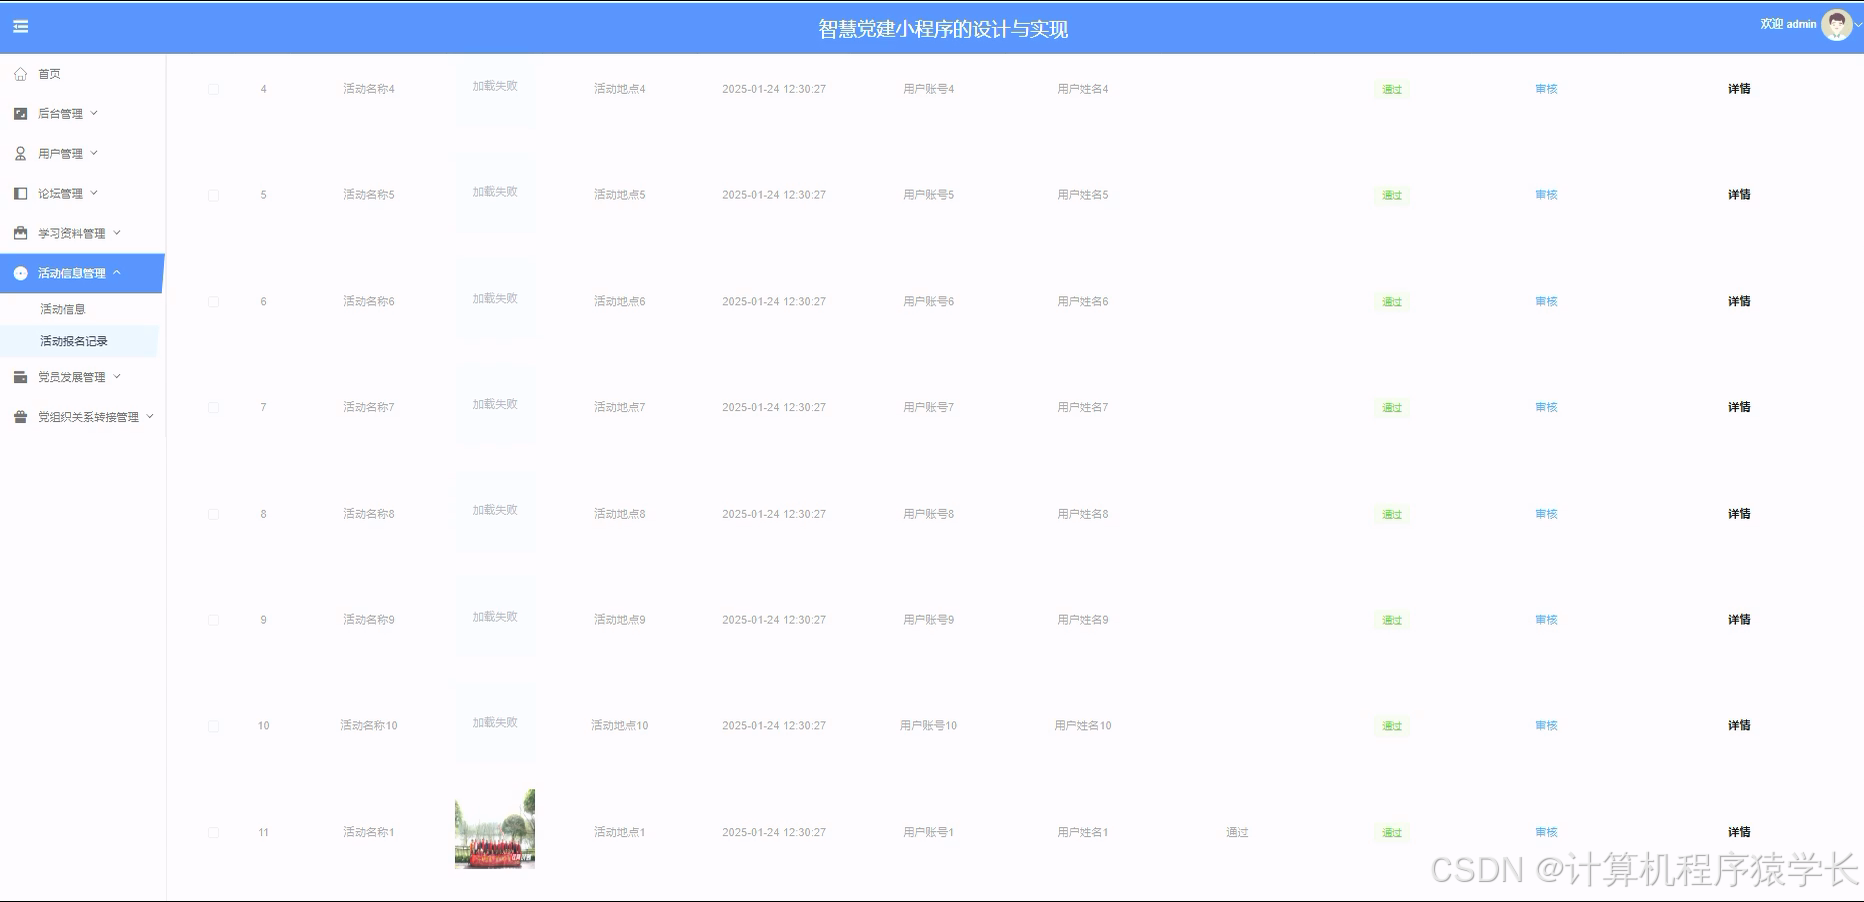1864x902 pixels.
Task: Check the checkbox for row 9
Action: tap(213, 620)
